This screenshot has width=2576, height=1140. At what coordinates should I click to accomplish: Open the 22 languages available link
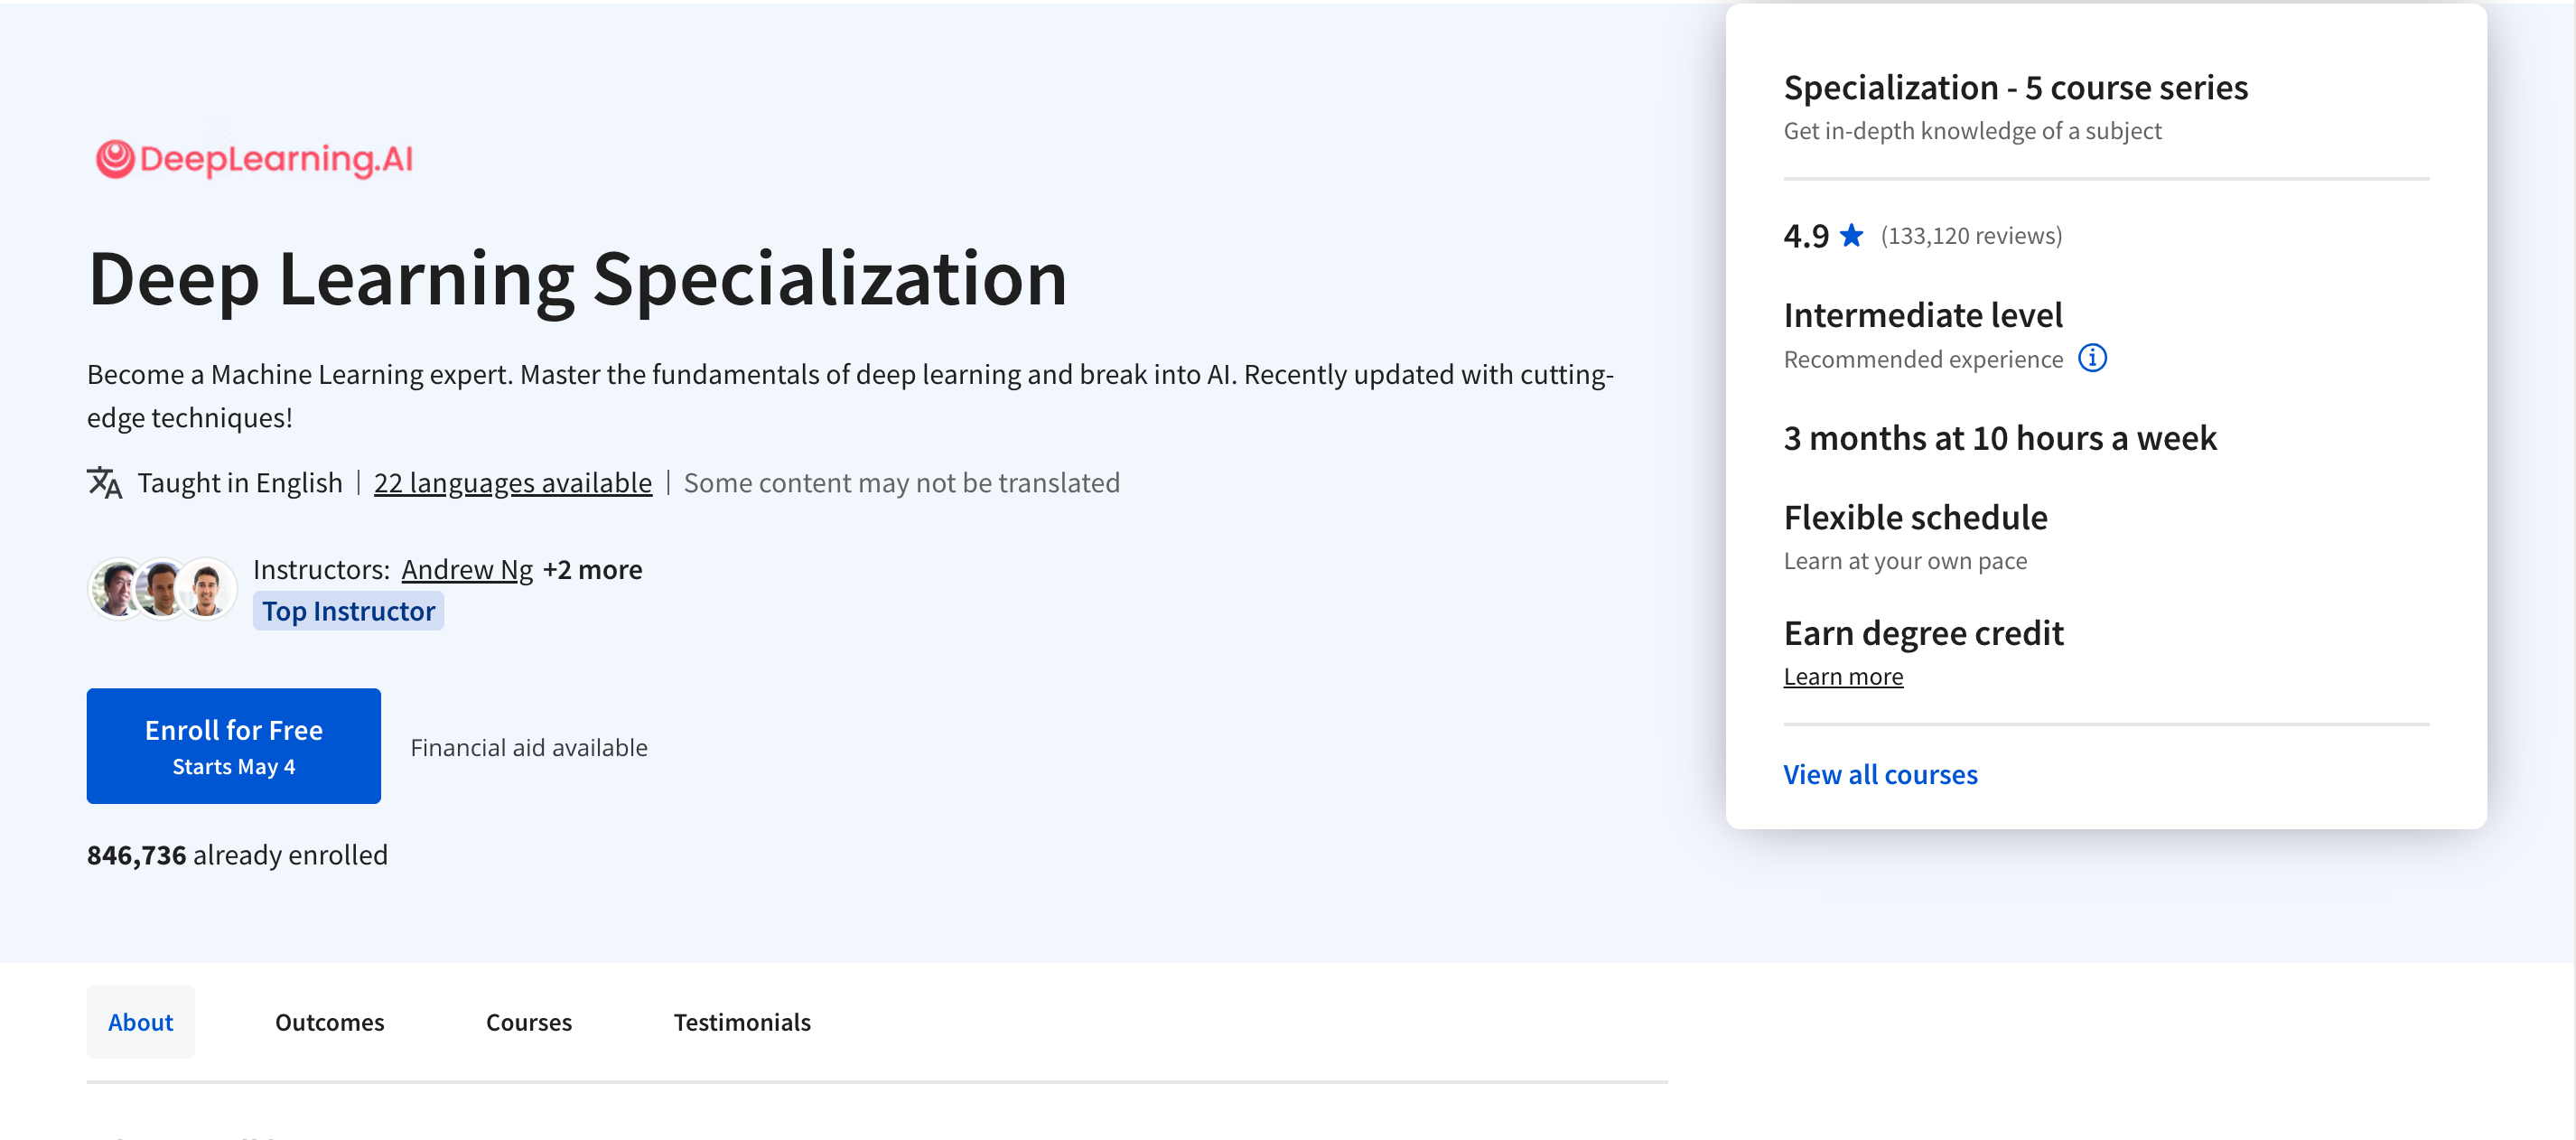point(513,483)
